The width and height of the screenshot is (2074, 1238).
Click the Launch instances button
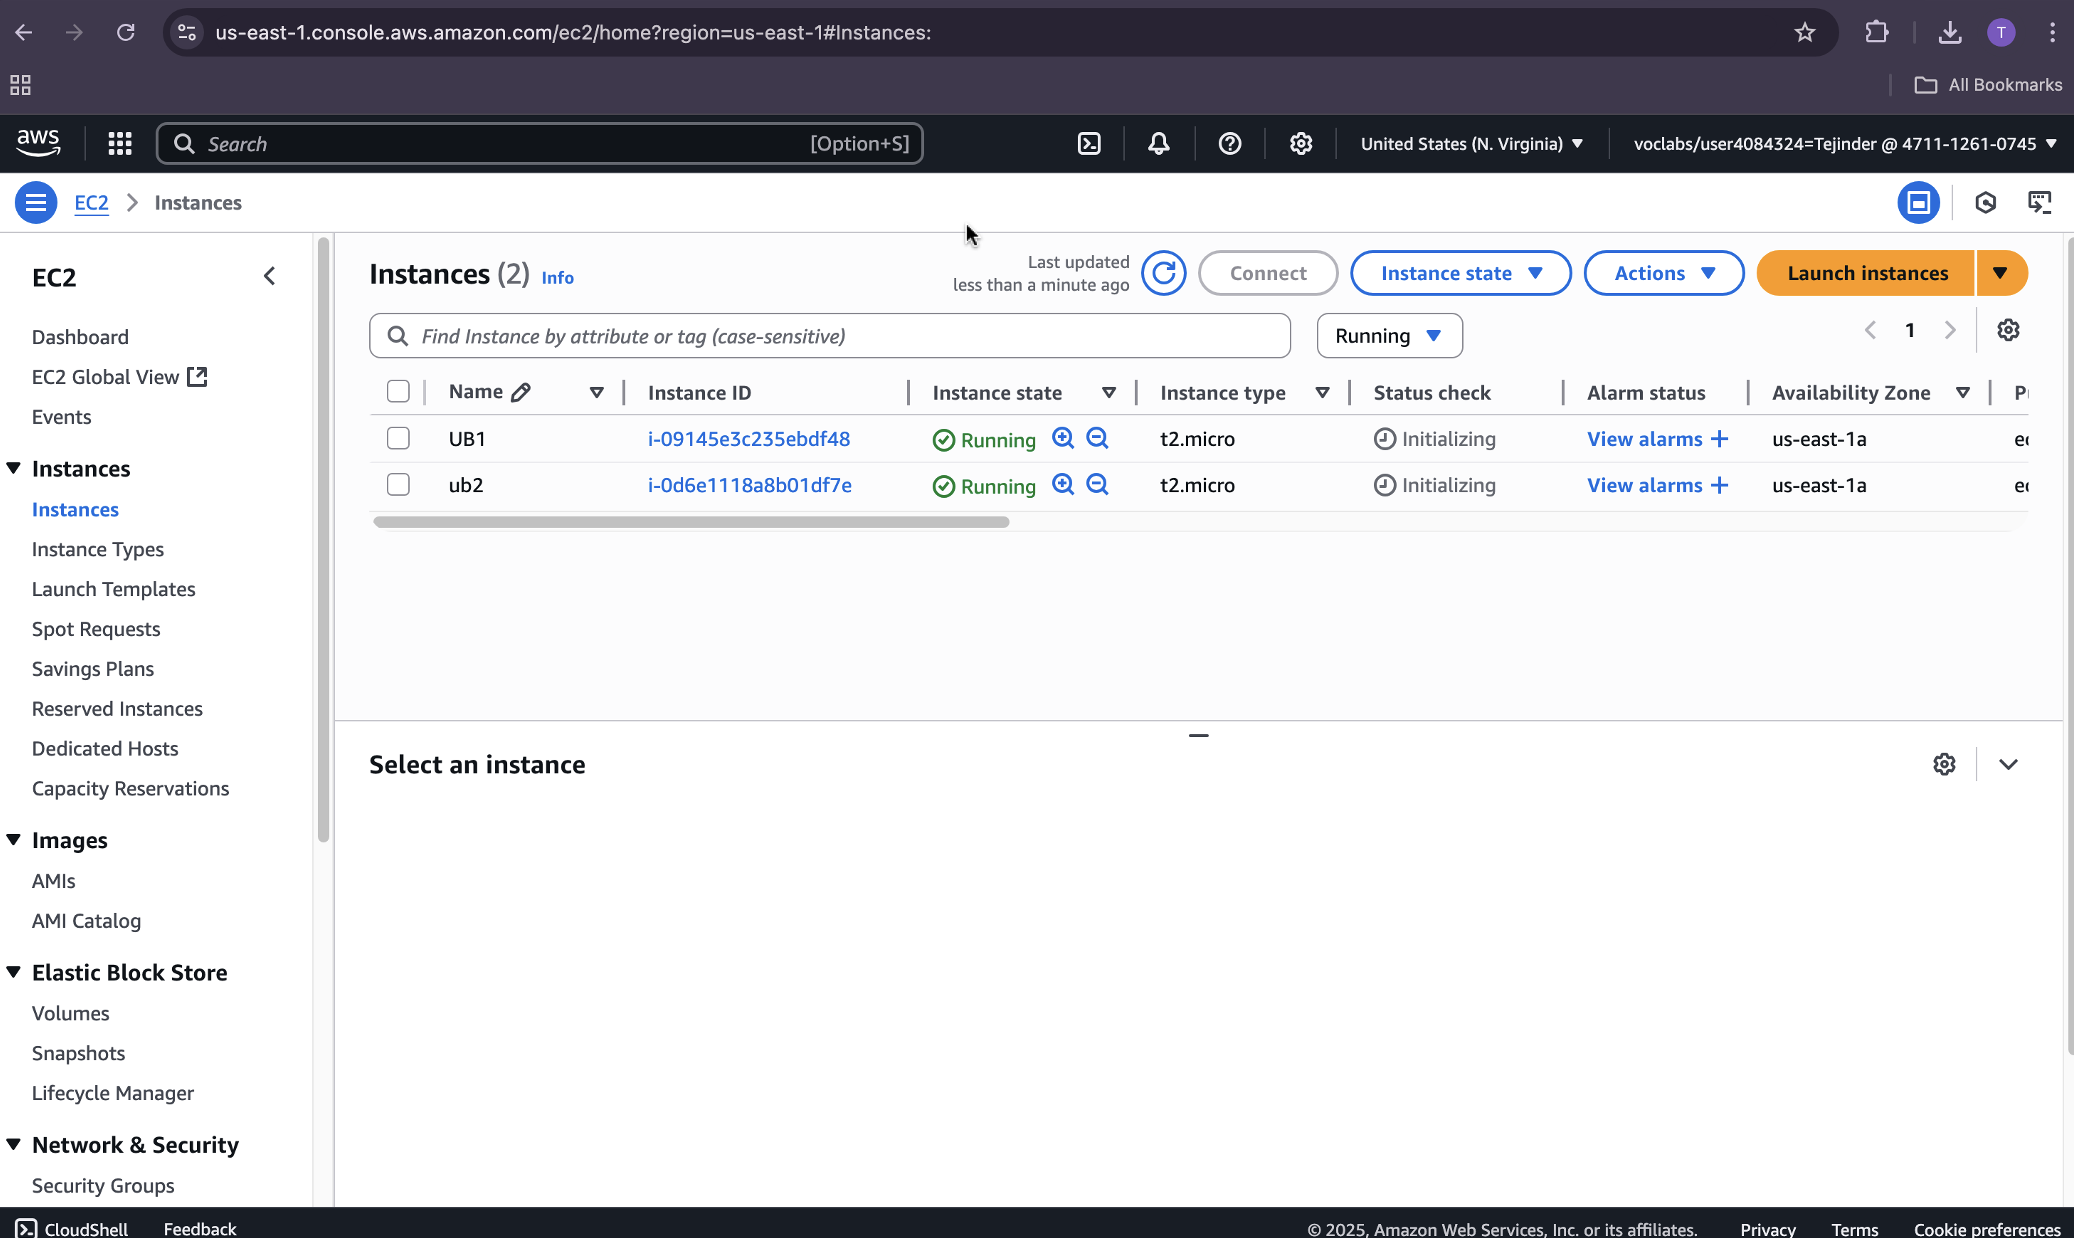point(1866,273)
